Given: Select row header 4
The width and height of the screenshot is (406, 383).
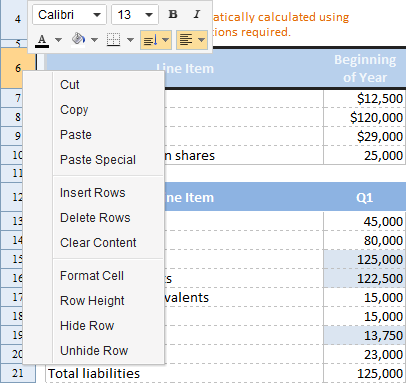Looking at the screenshot, I should point(14,19).
